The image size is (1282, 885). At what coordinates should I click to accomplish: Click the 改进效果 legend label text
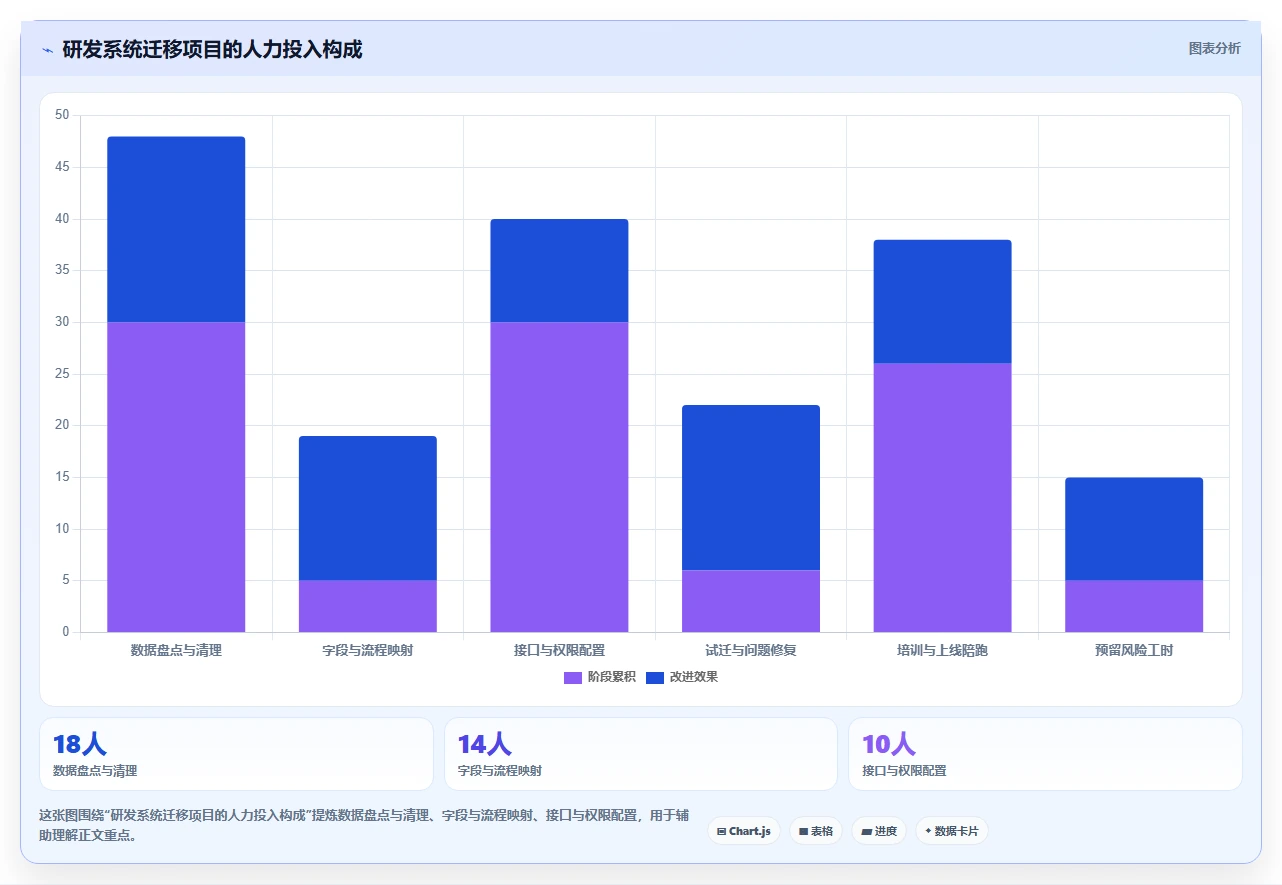694,677
